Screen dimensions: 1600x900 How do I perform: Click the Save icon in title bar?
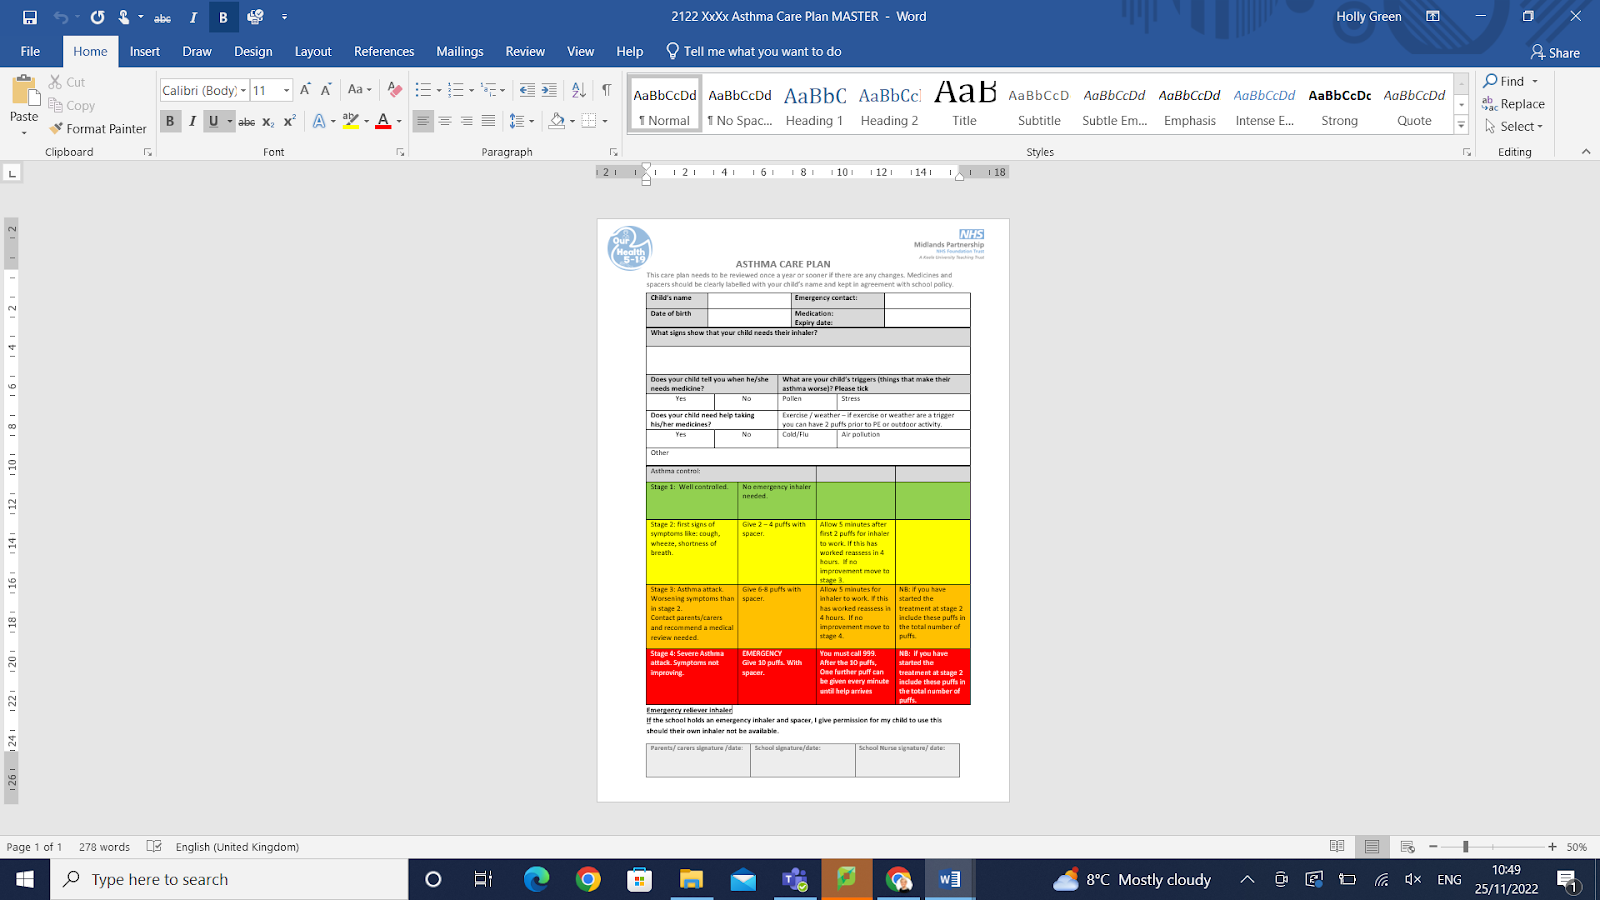29,17
